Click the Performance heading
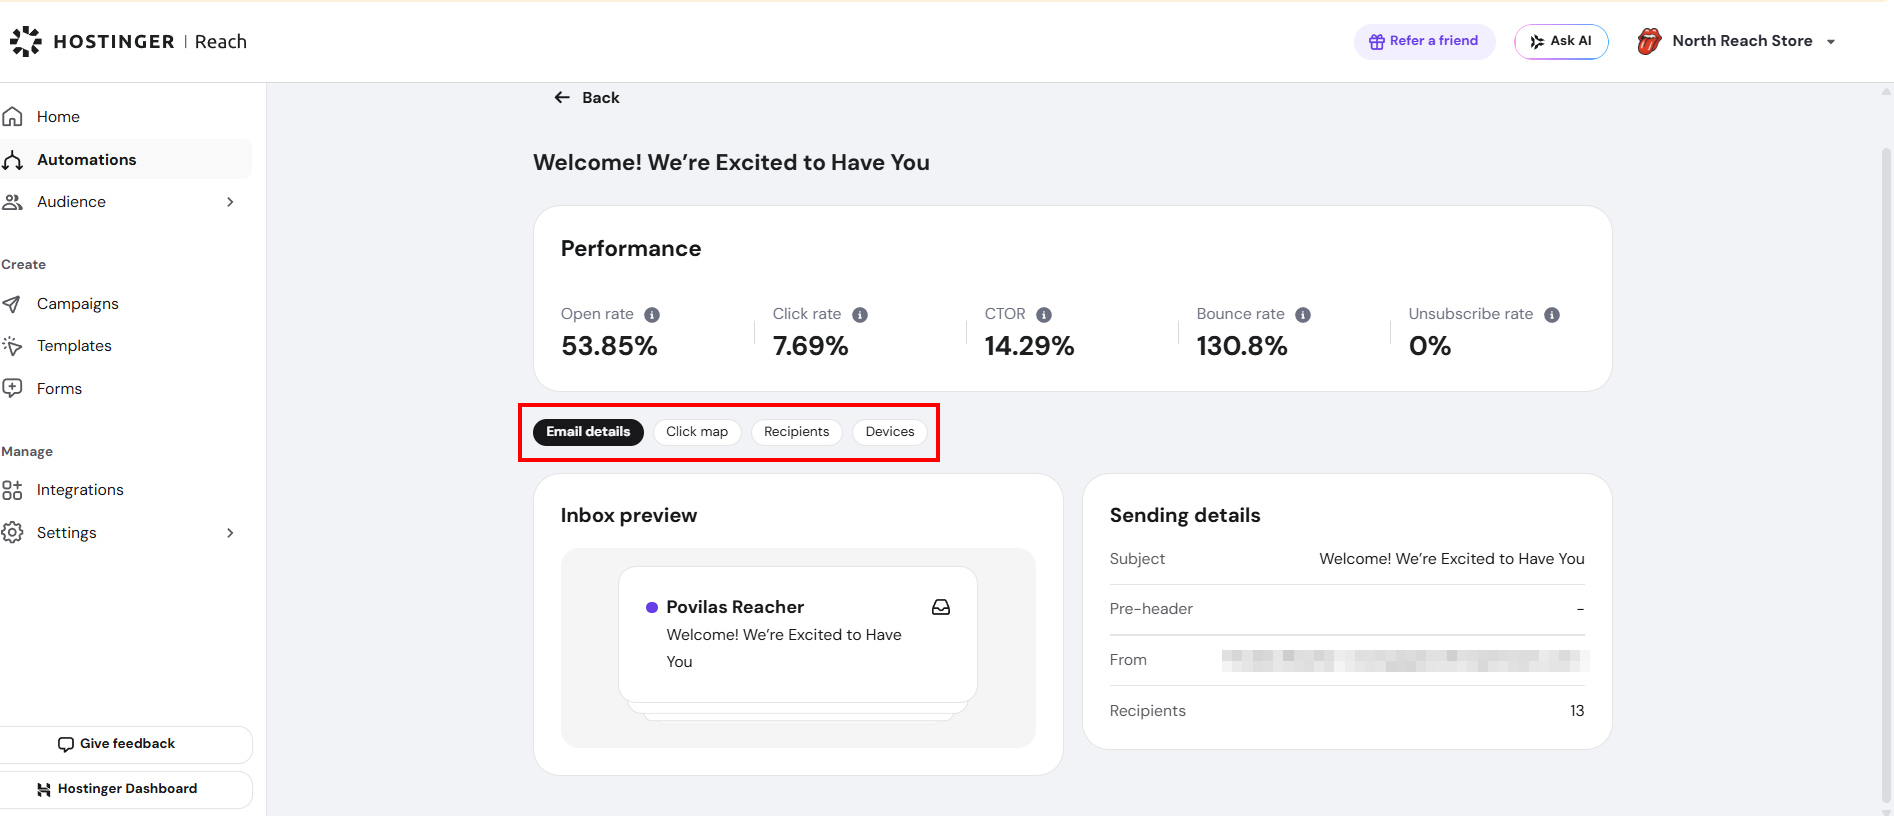 click(631, 249)
